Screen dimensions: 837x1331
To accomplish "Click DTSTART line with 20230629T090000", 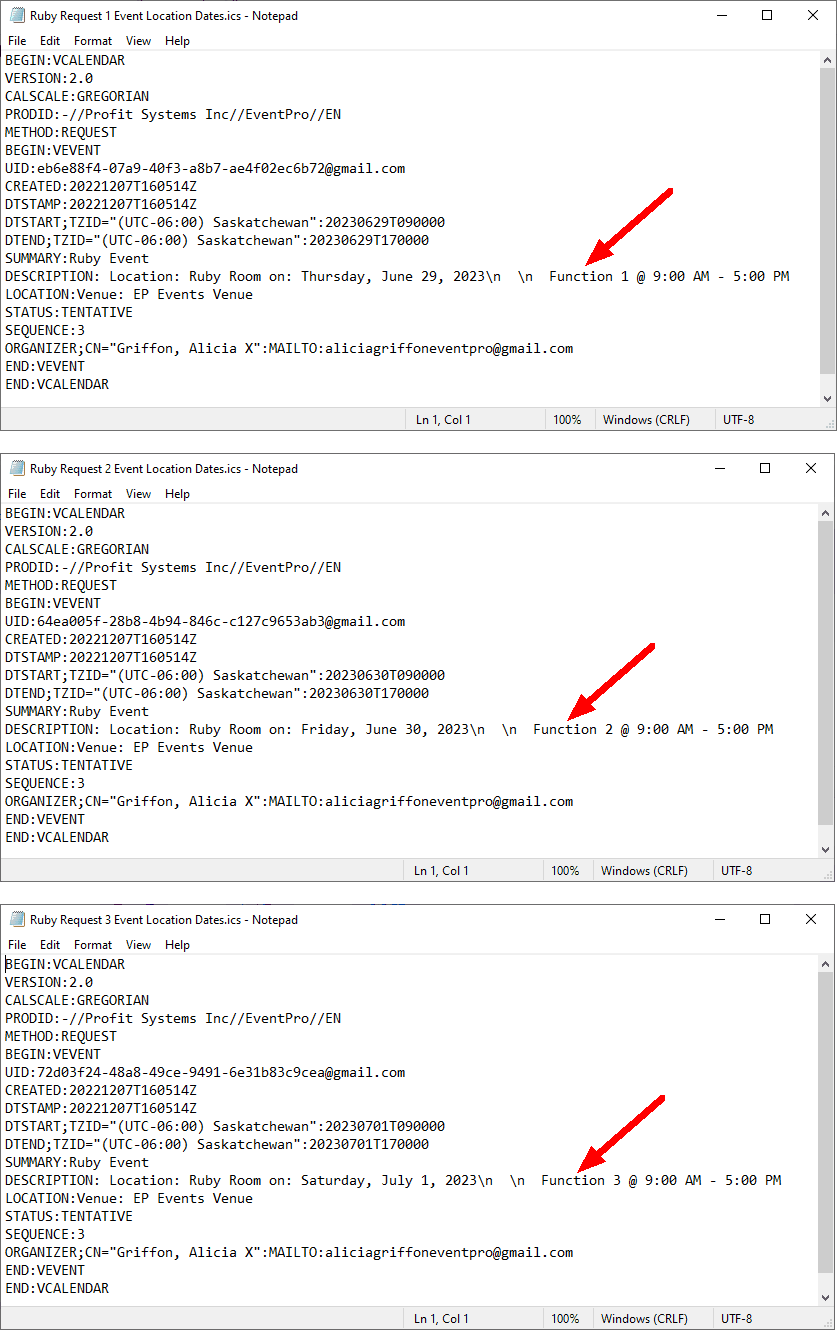I will [x=225, y=223].
